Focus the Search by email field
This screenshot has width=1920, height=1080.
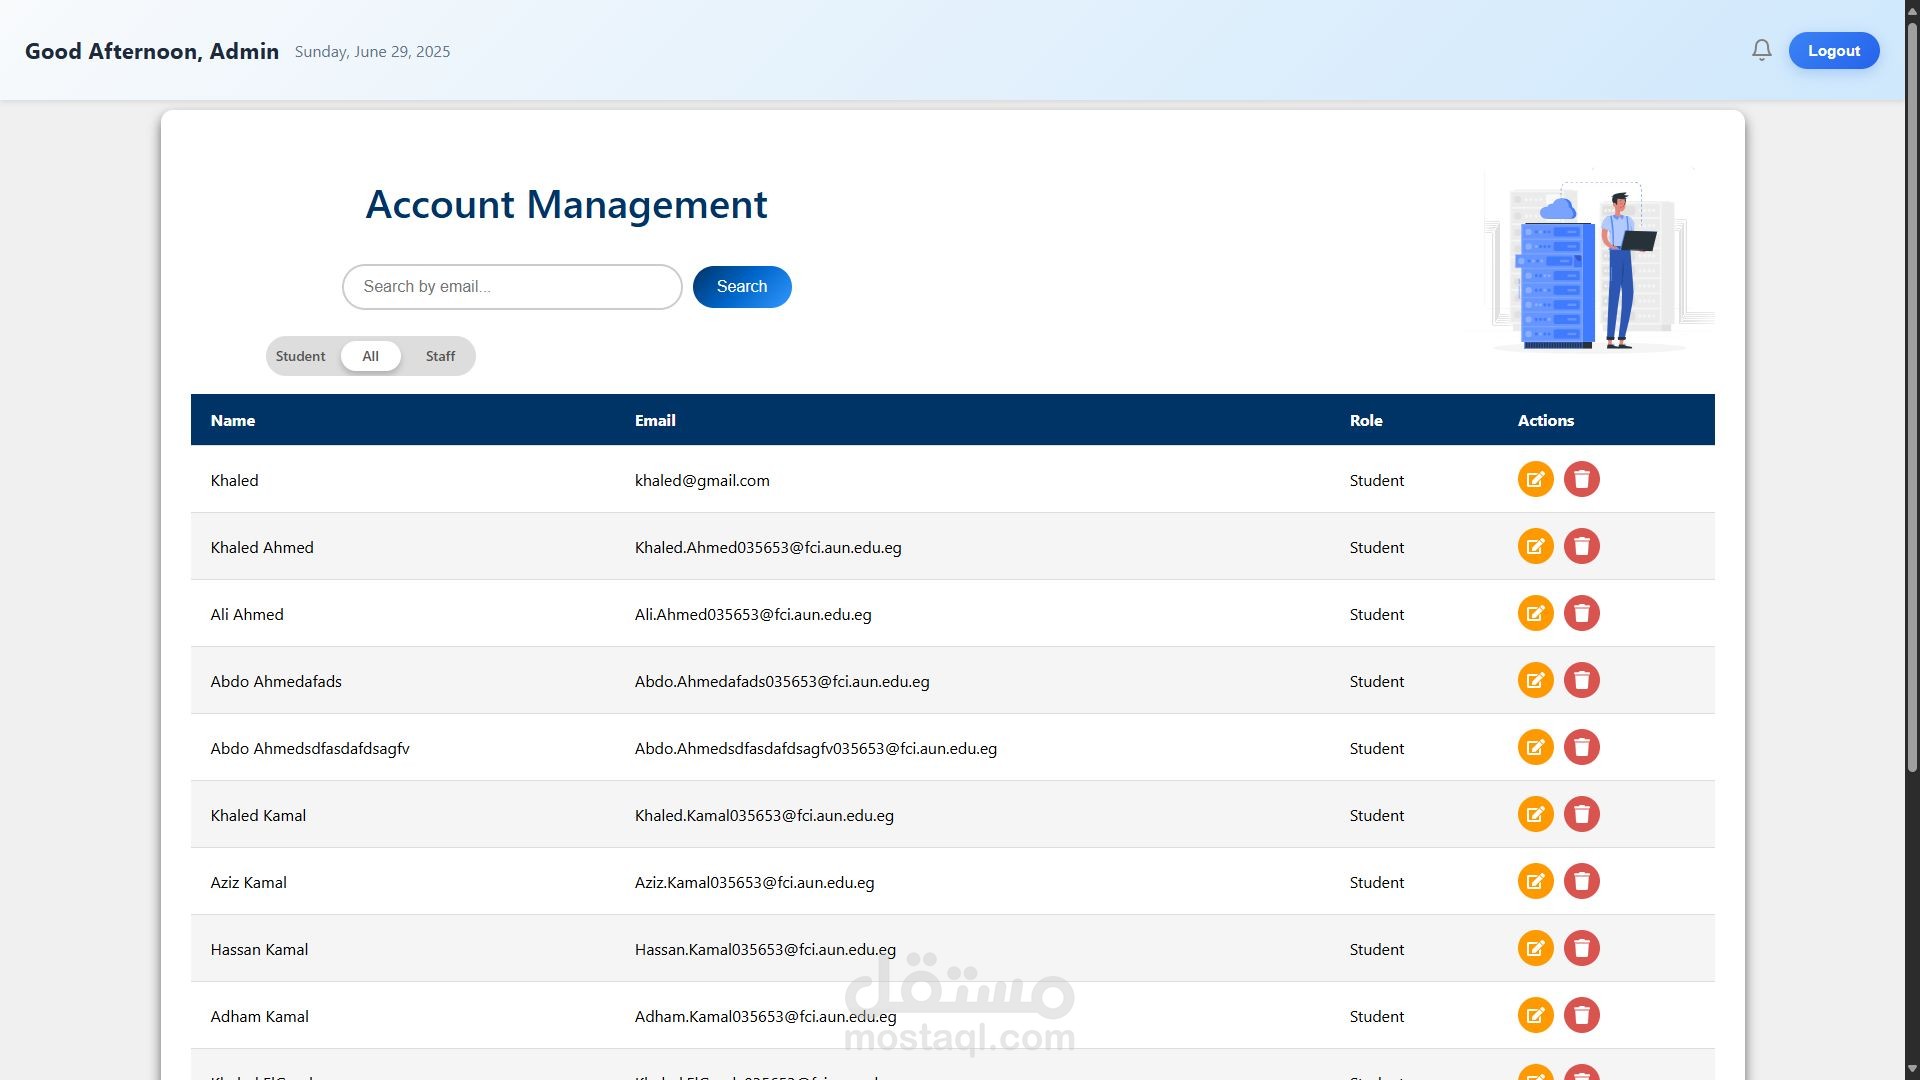tap(512, 287)
